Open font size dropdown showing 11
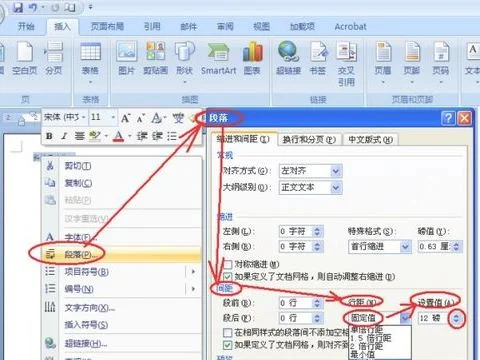 (113, 117)
